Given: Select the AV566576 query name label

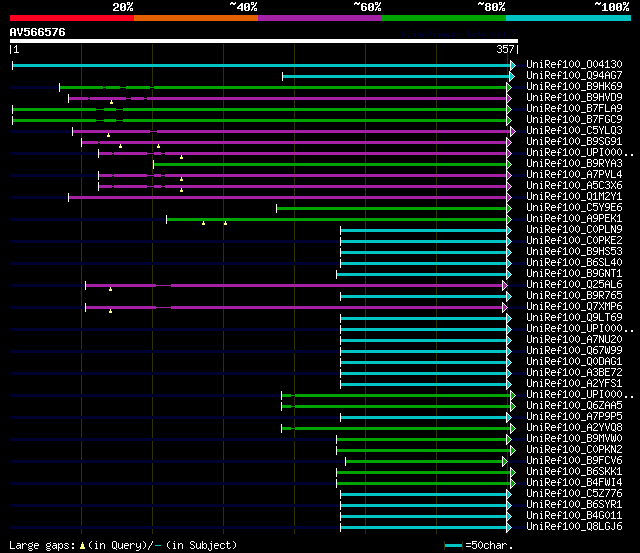Looking at the screenshot, I should (x=38, y=32).
